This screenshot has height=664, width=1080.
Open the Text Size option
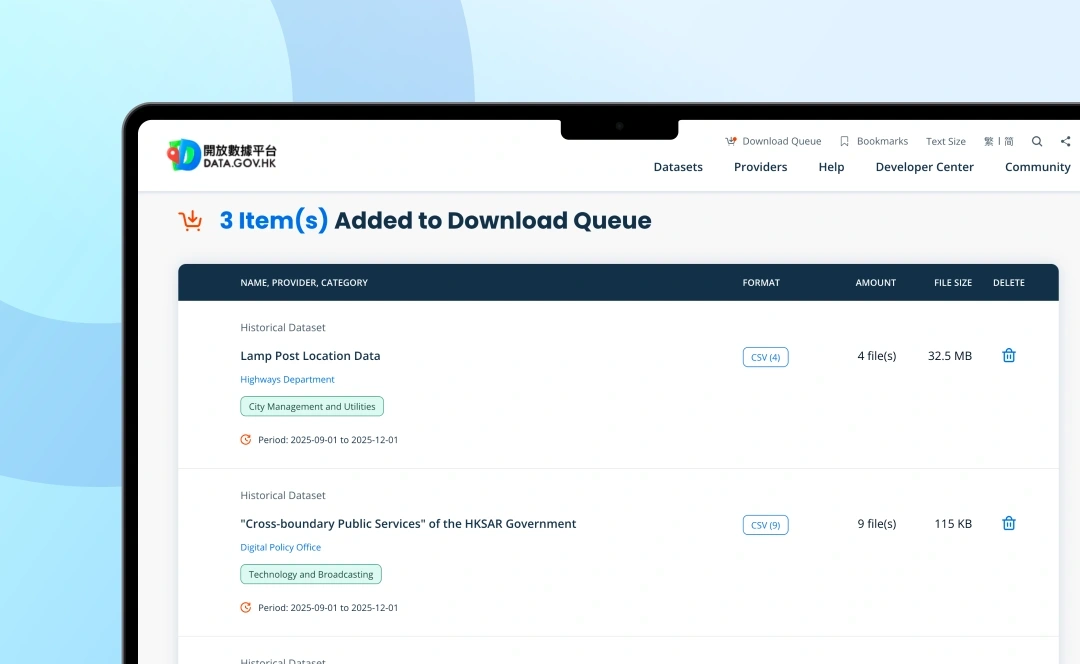946,141
